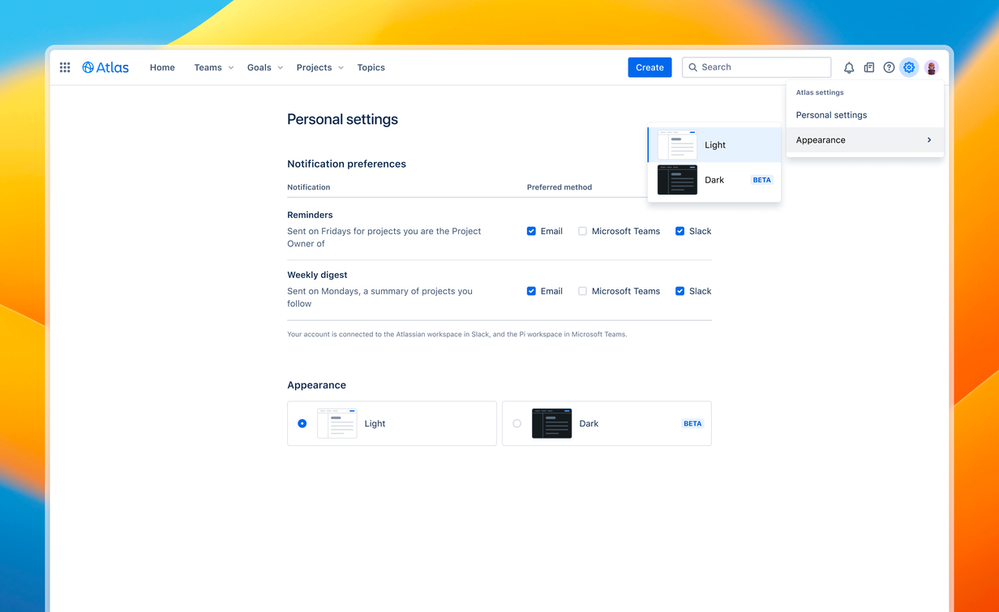
Task: Click the Weekly digest row title
Action: (x=317, y=274)
